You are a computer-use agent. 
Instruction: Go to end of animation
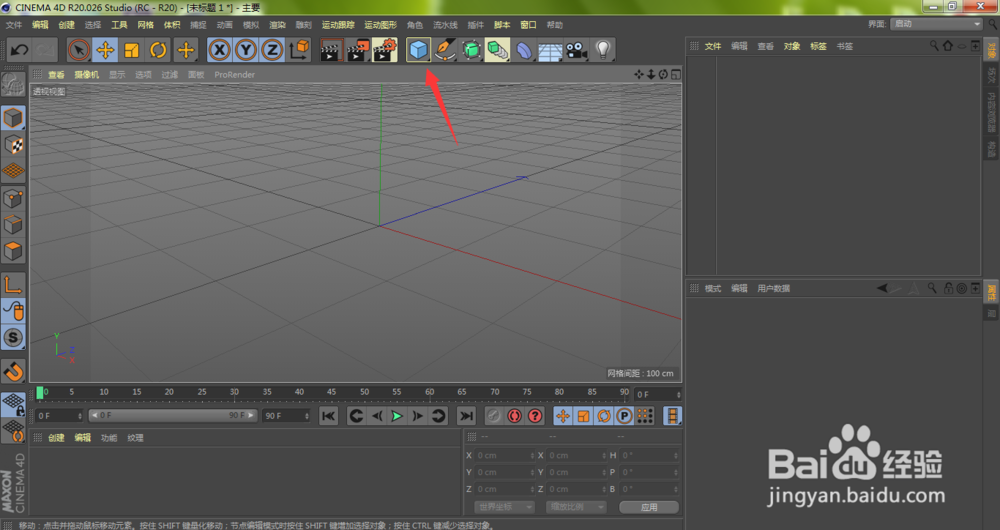(466, 416)
